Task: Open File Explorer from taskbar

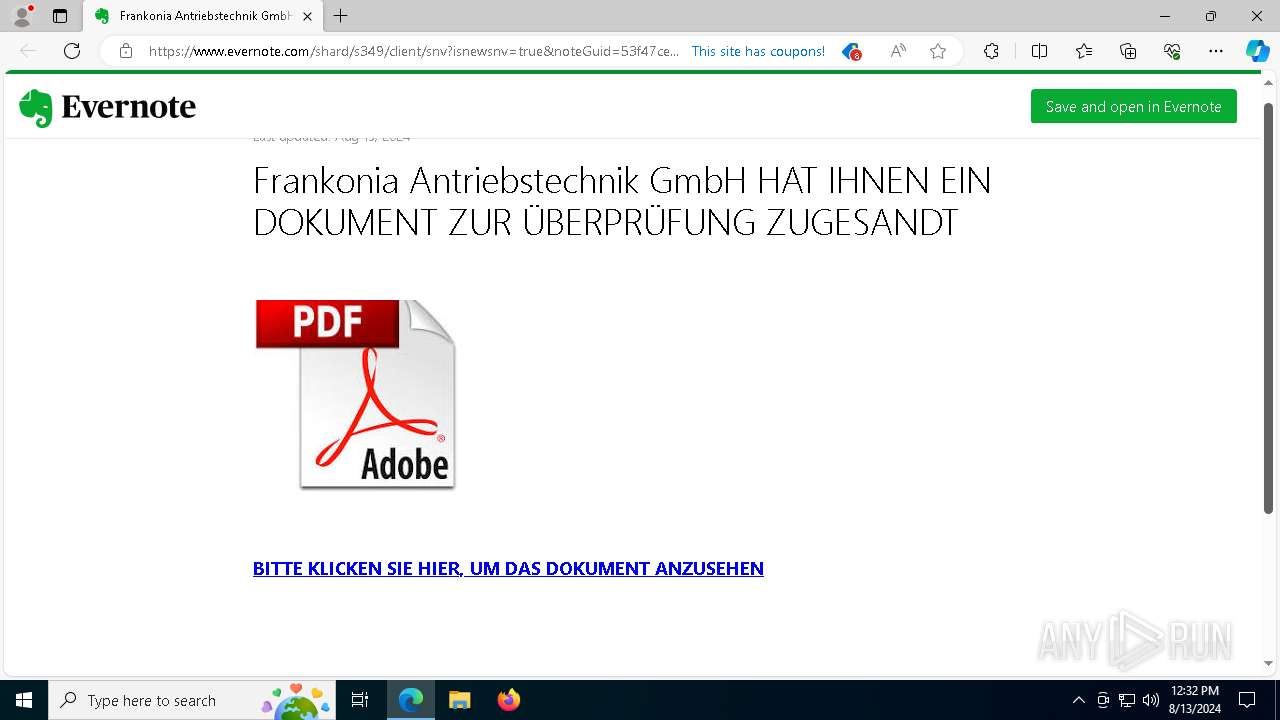Action: (x=460, y=700)
